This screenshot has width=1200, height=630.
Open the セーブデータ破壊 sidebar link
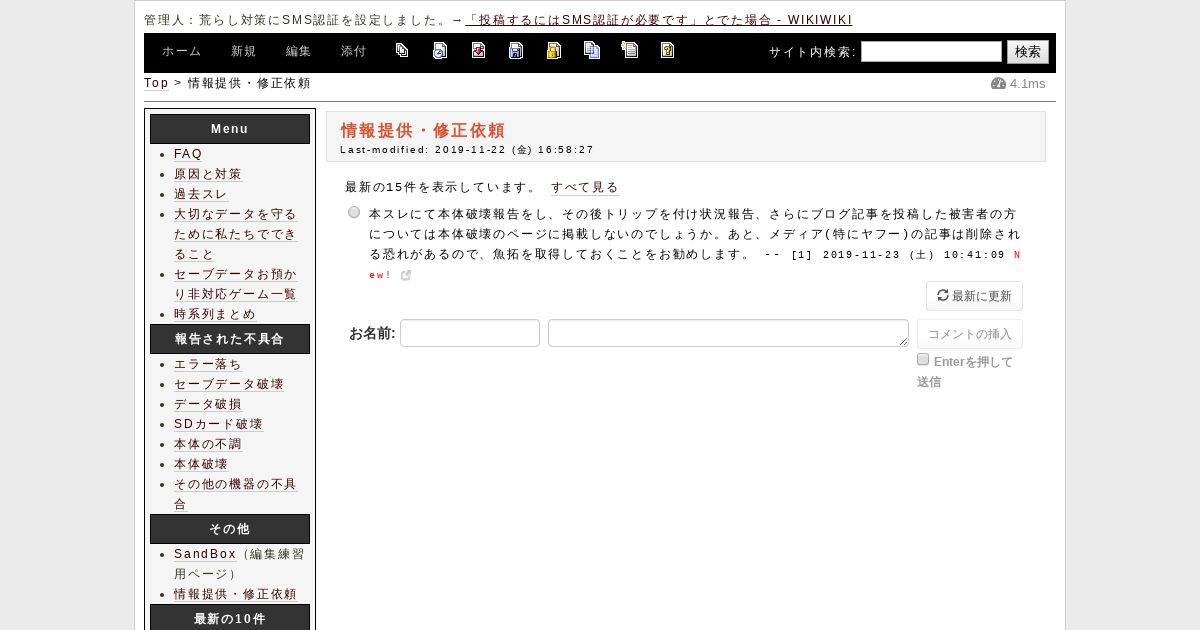[229, 384]
